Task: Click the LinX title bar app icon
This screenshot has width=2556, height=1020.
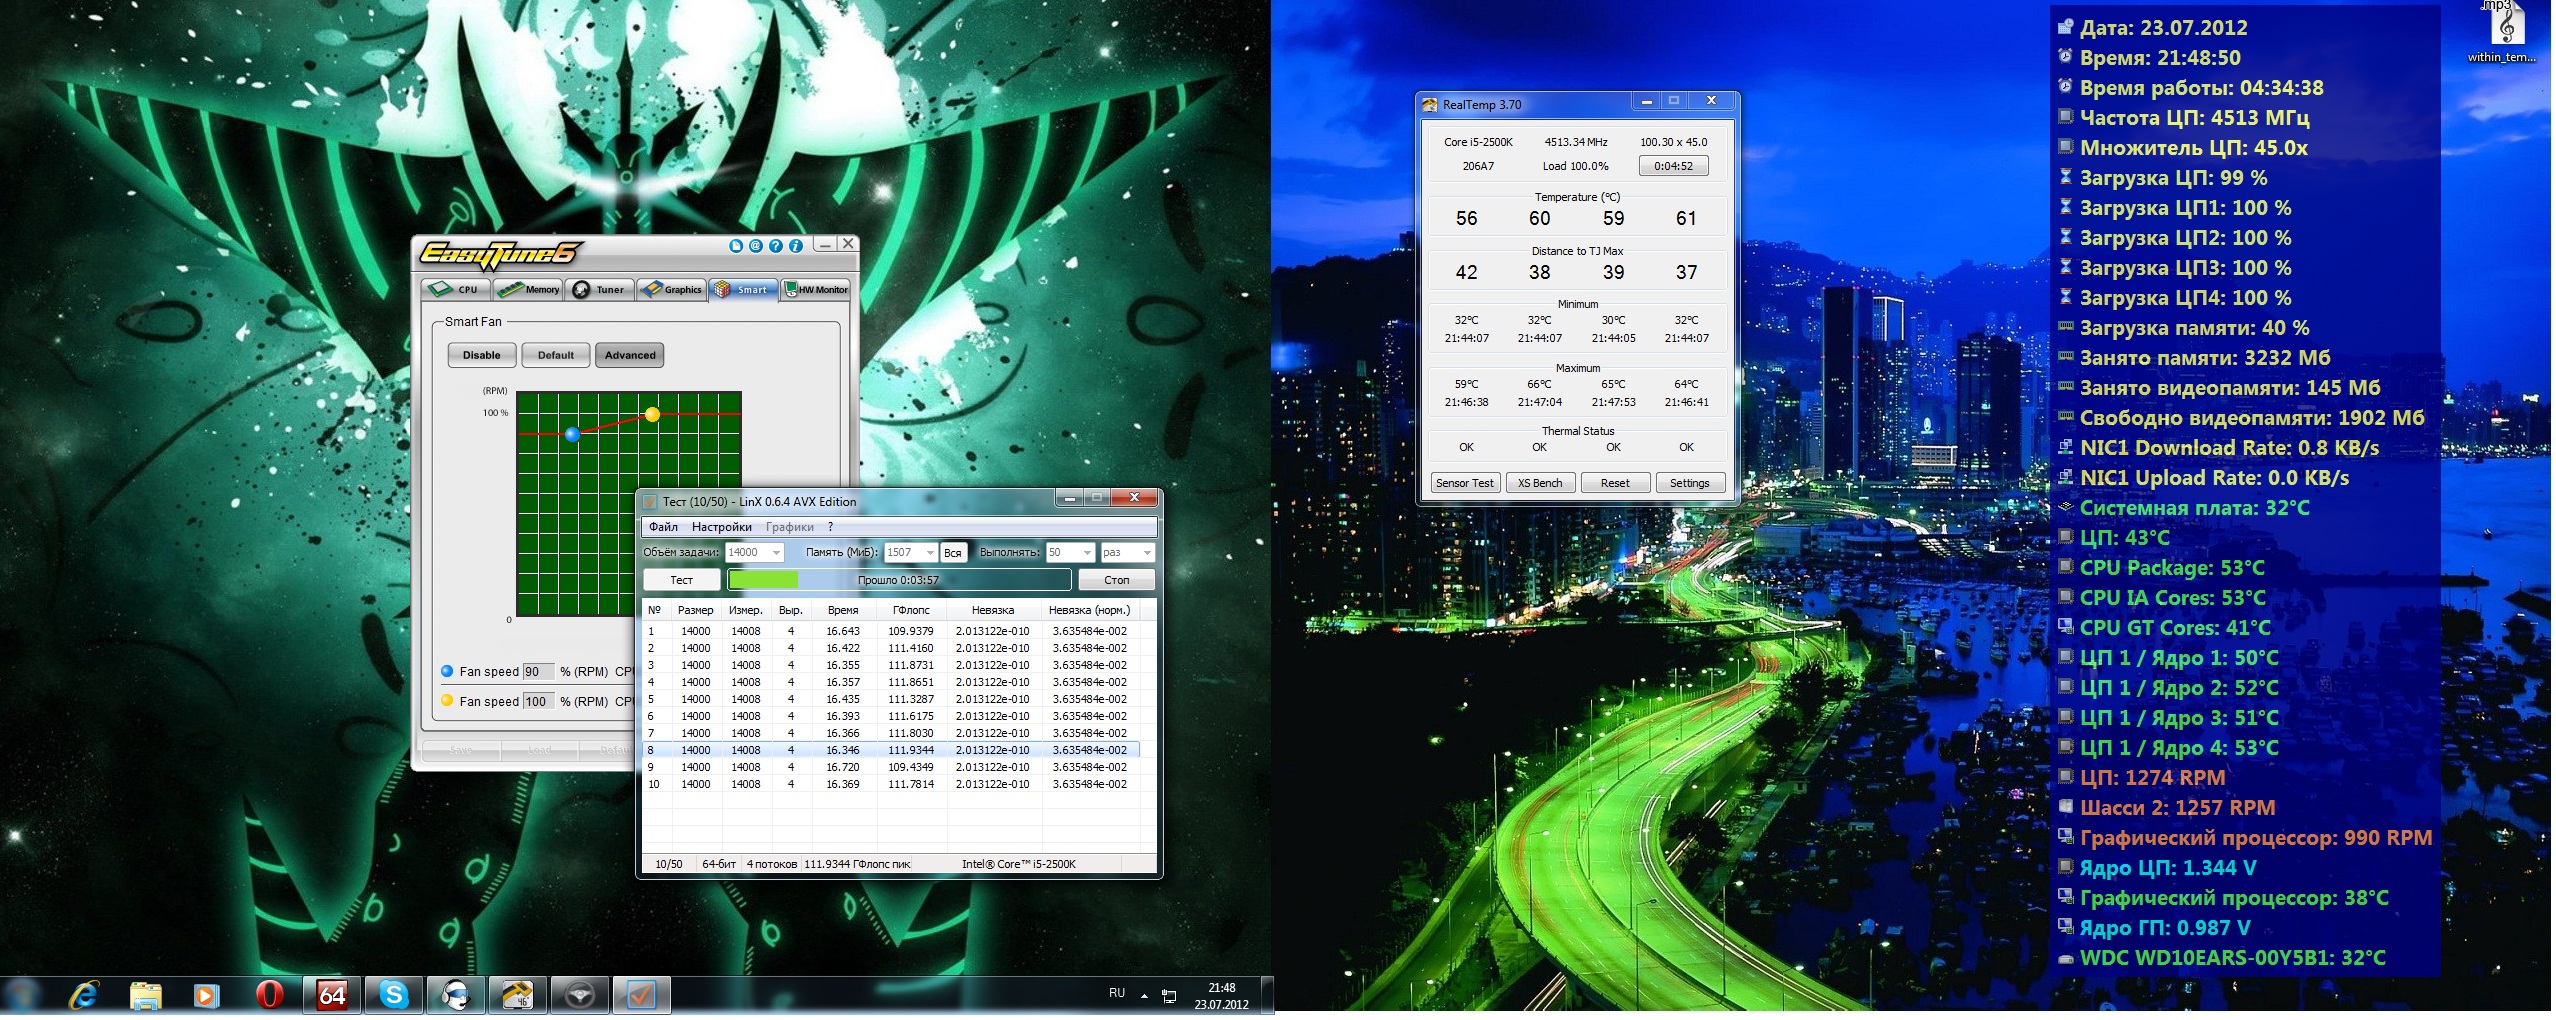Action: [649, 502]
